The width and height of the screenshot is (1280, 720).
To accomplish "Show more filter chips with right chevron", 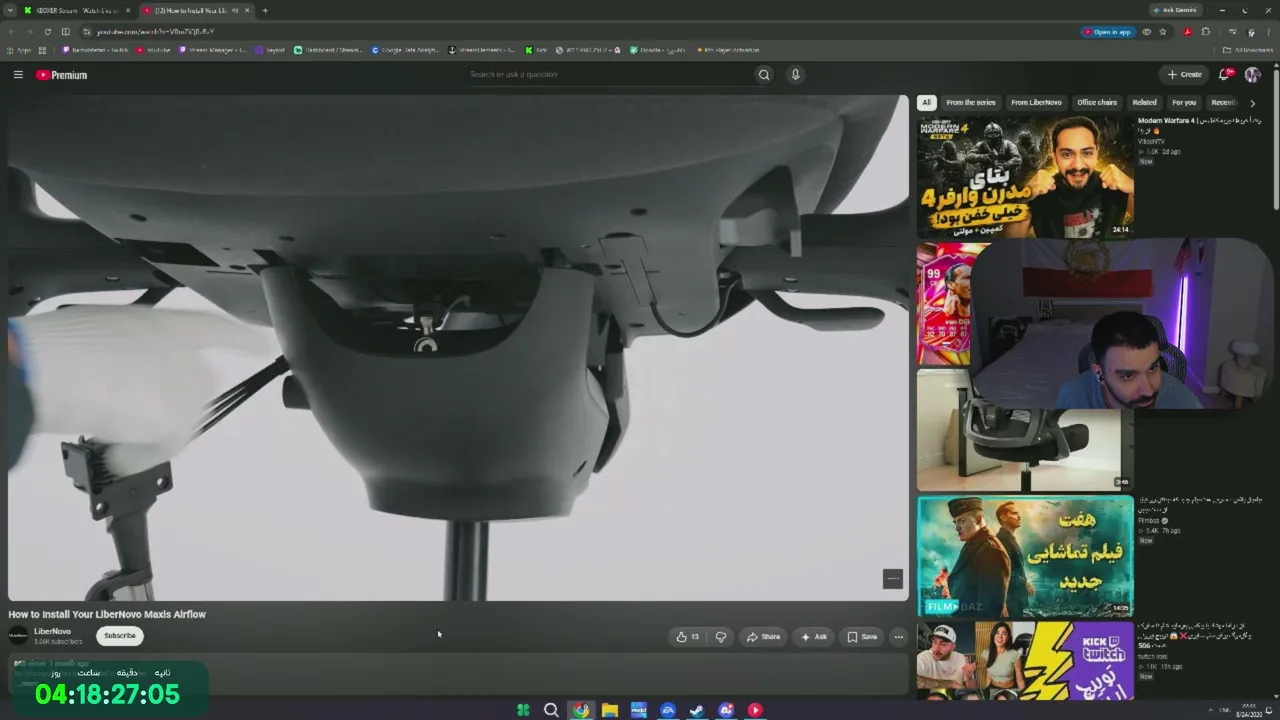I will [x=1252, y=103].
